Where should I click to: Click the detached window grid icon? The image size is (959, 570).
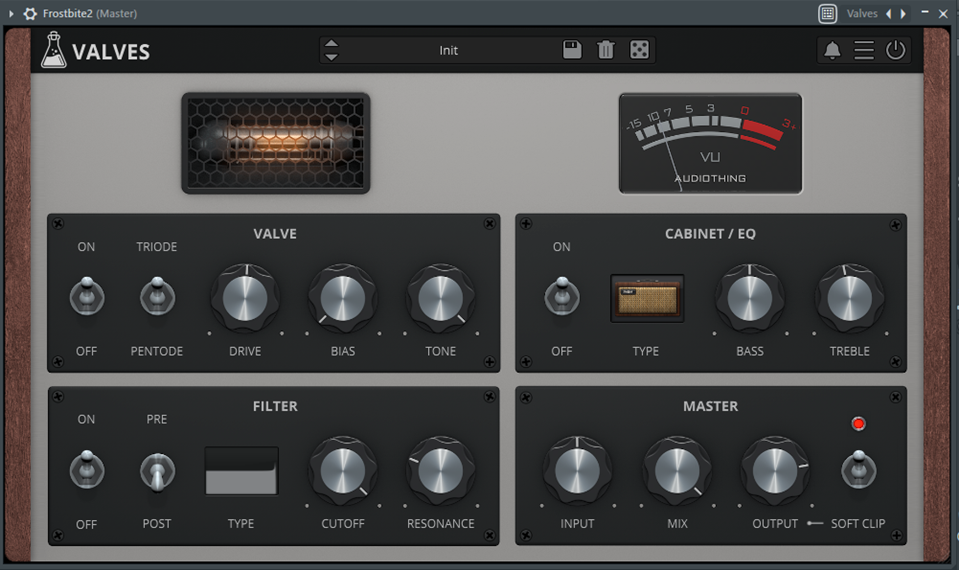click(x=828, y=13)
